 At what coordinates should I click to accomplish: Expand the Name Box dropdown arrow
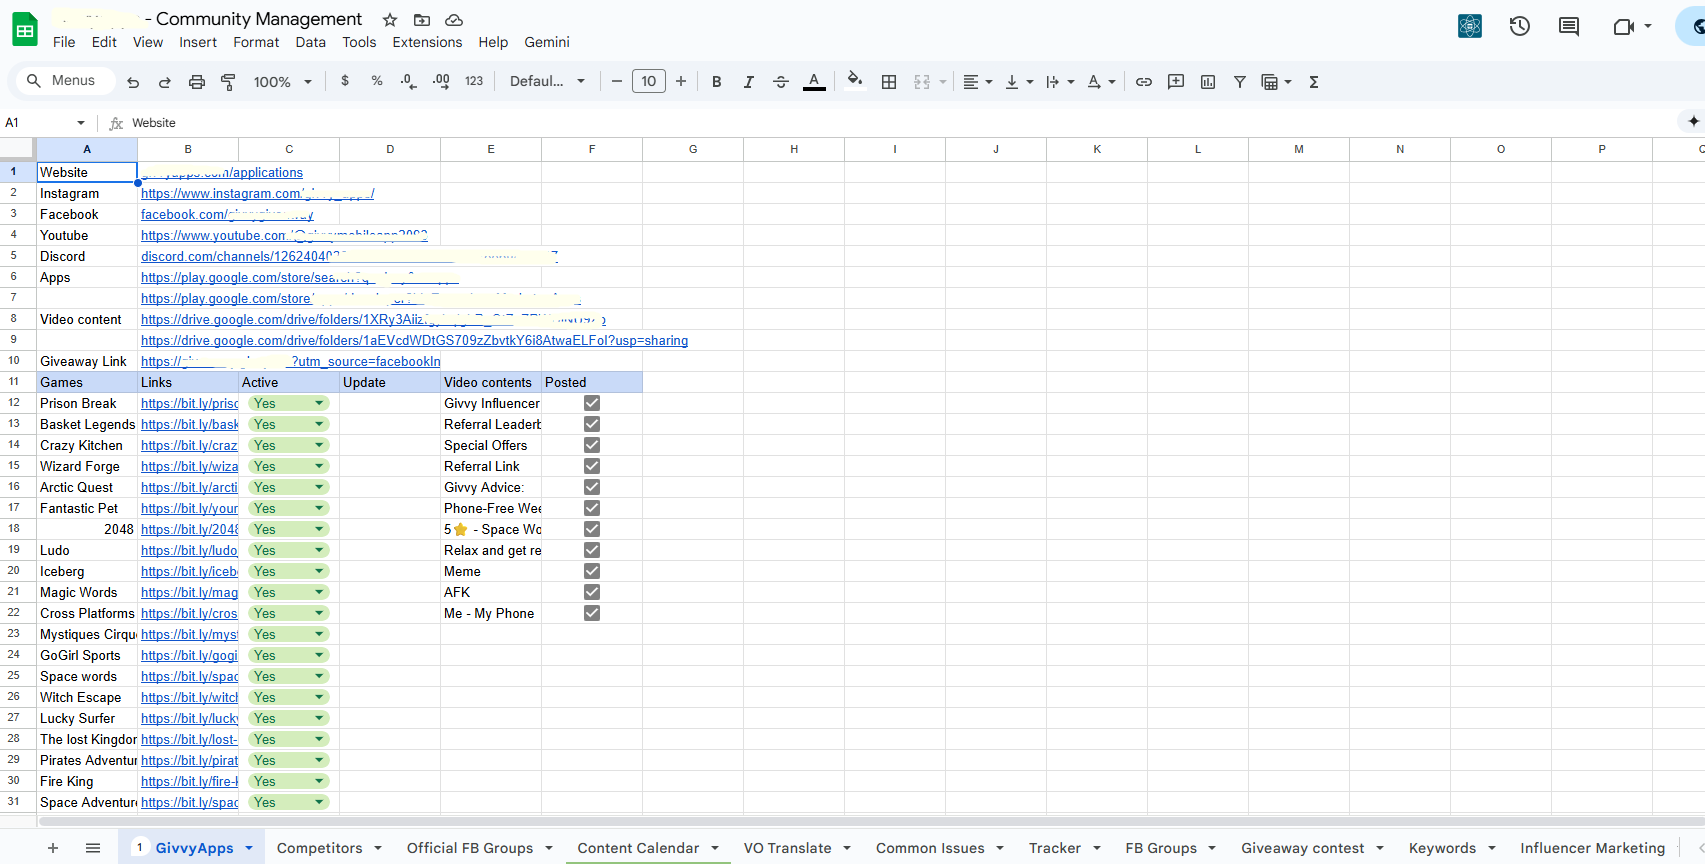tap(81, 123)
